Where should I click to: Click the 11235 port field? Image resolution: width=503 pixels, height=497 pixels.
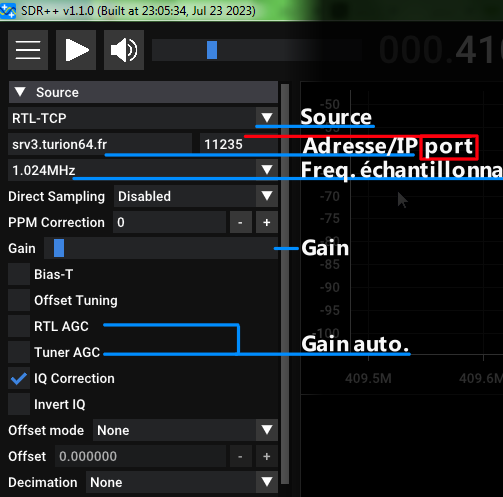(239, 144)
